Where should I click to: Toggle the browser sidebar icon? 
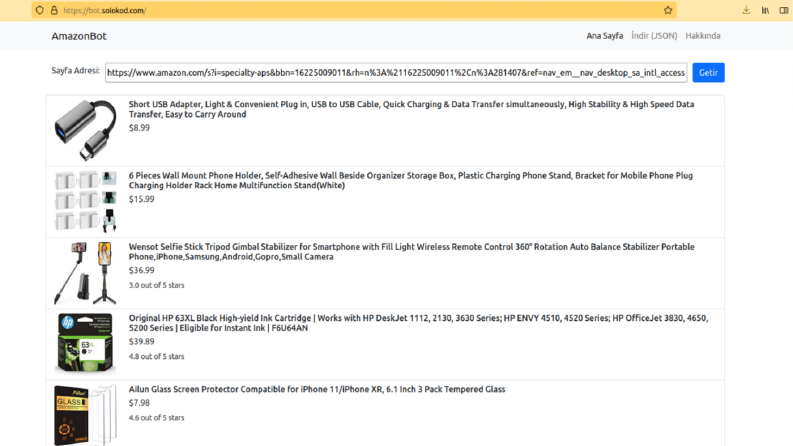(784, 10)
